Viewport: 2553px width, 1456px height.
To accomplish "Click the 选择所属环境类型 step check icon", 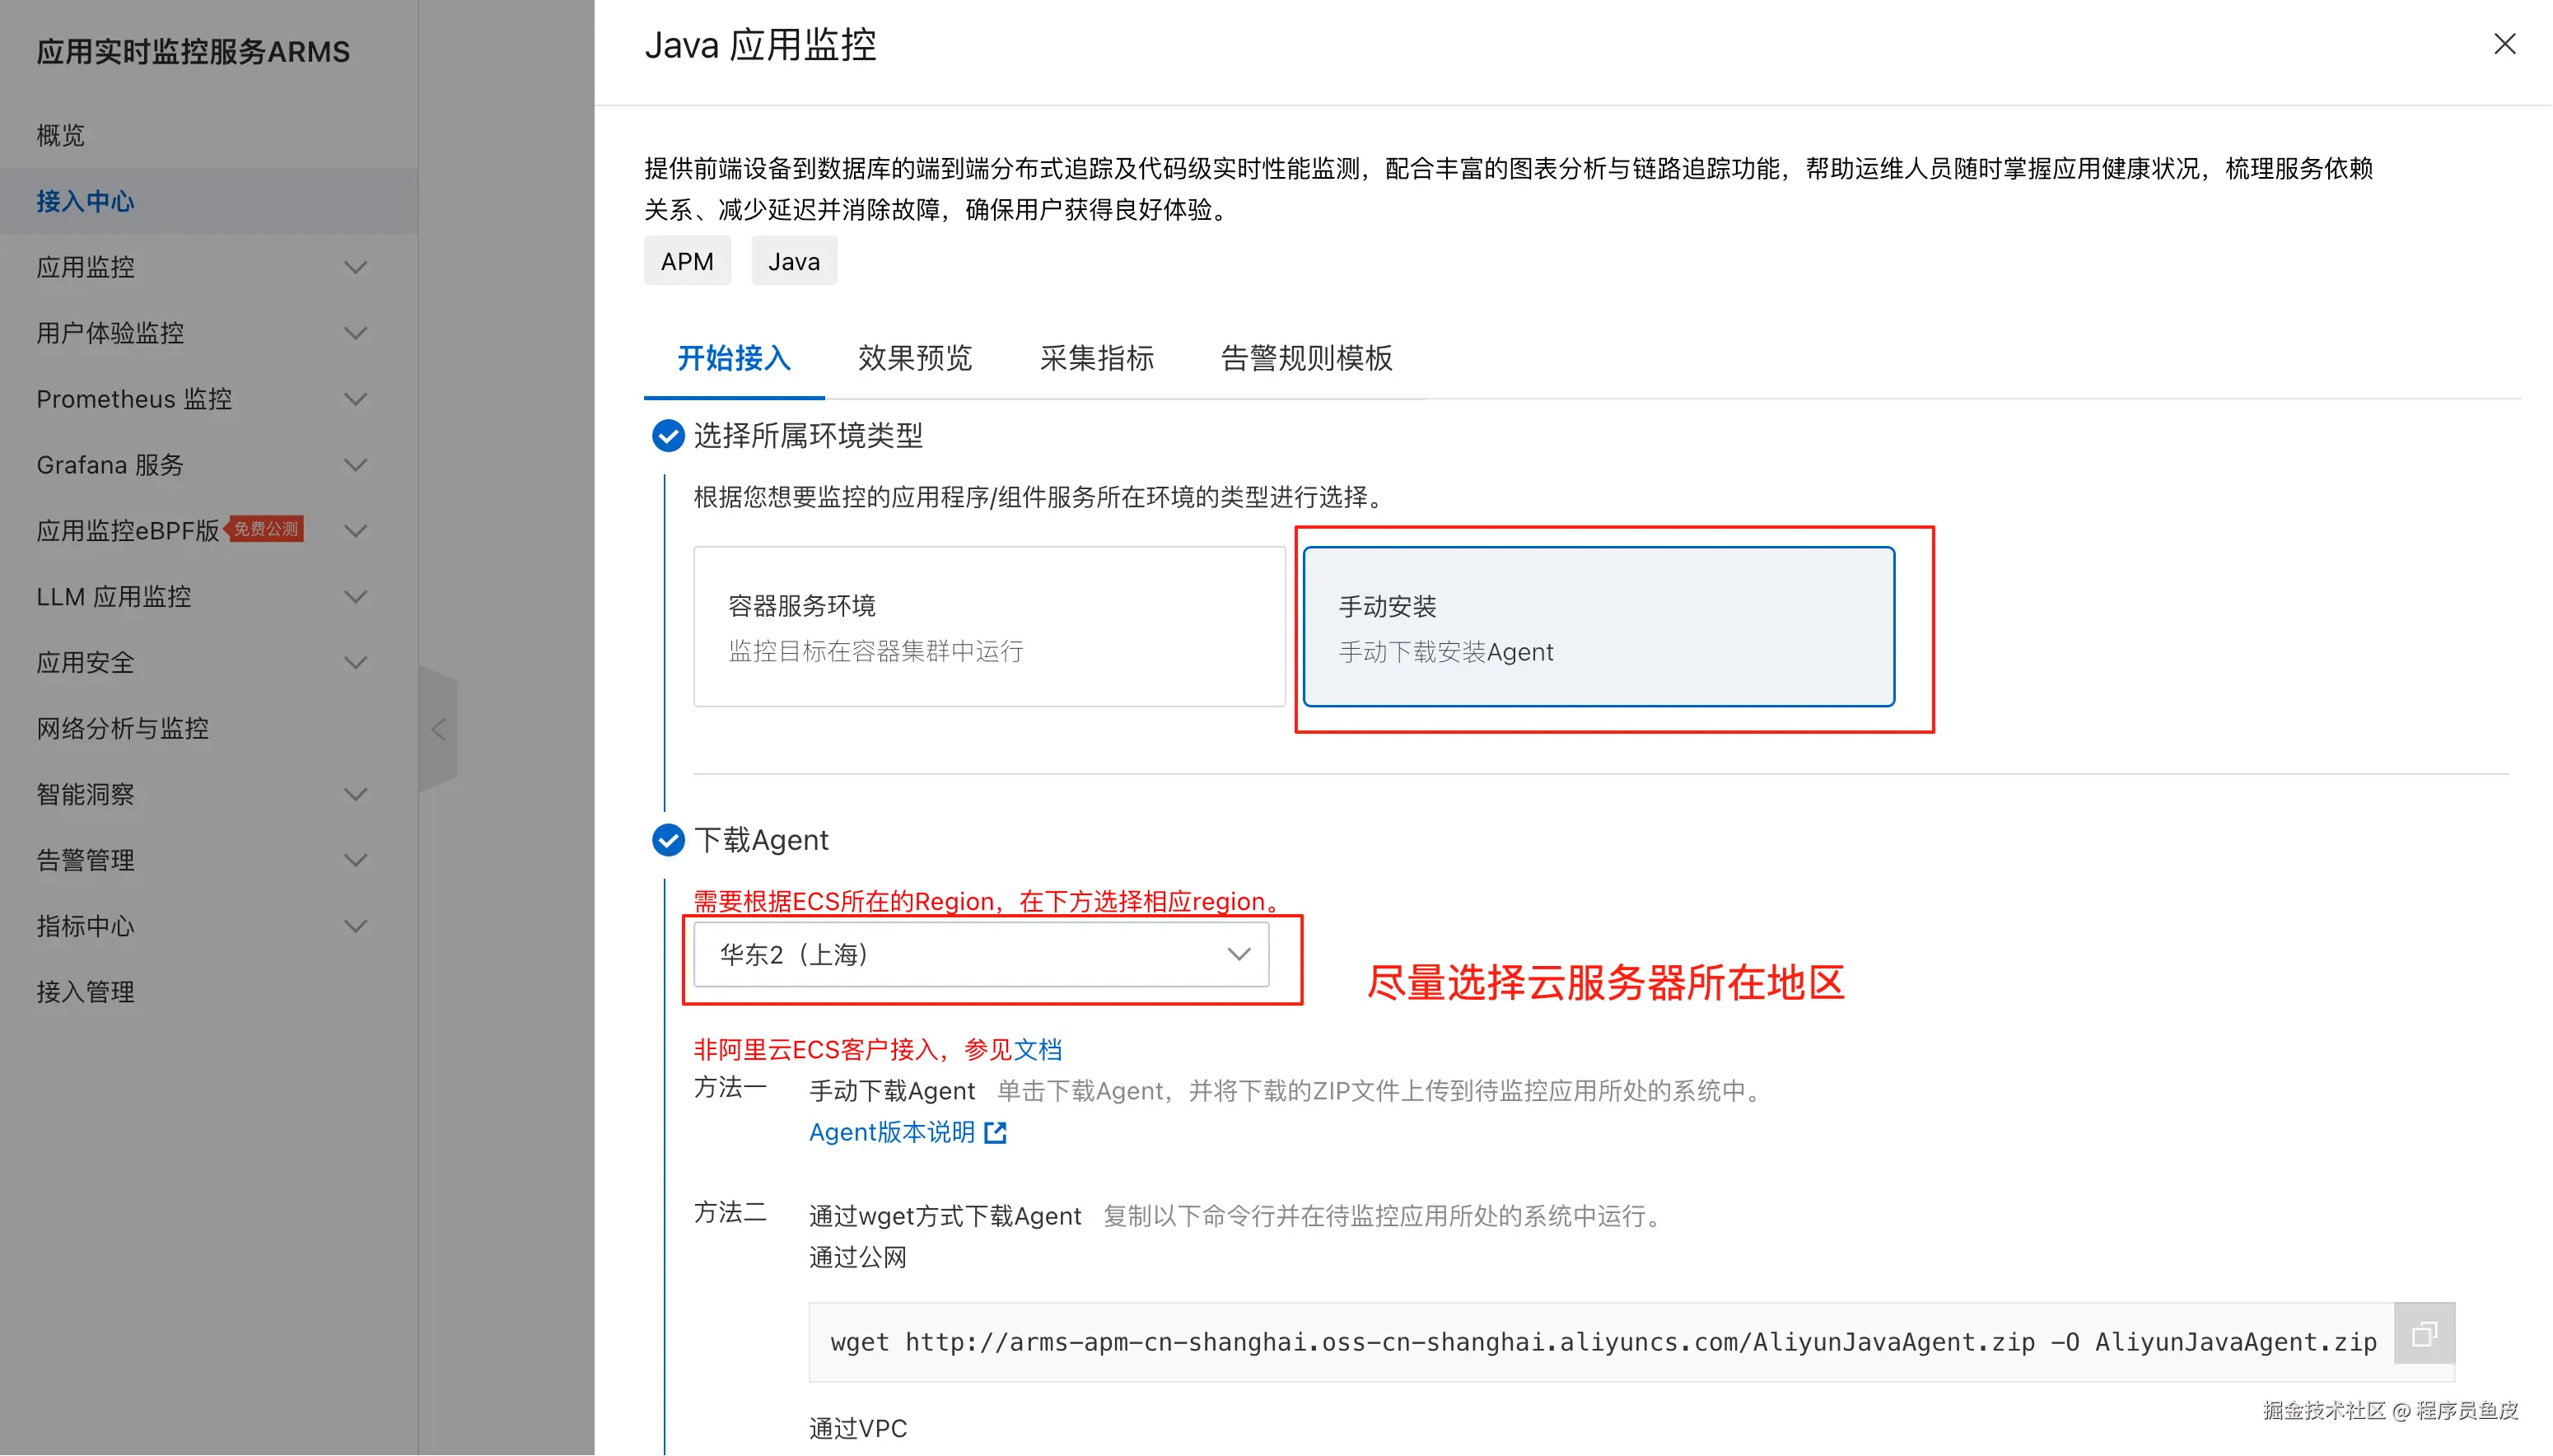I will [x=668, y=436].
